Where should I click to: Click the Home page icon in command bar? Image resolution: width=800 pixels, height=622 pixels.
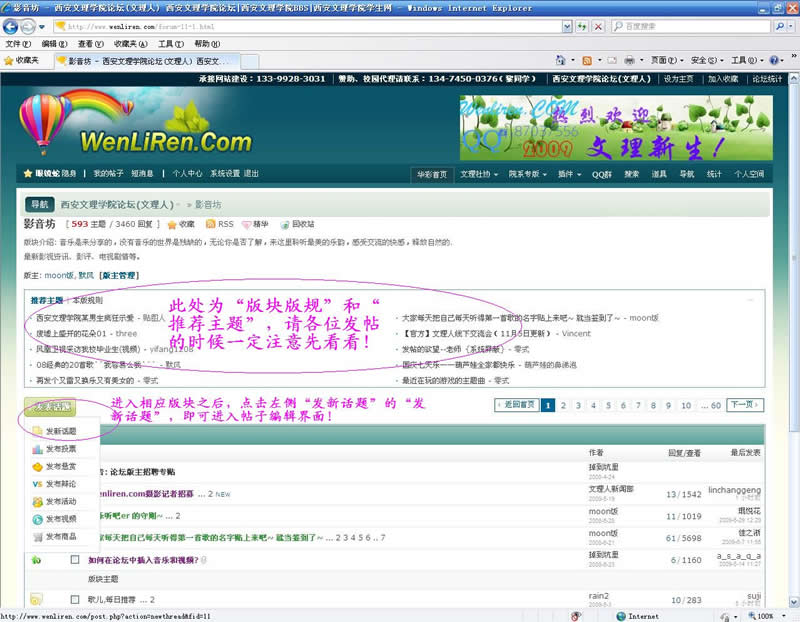tap(560, 60)
